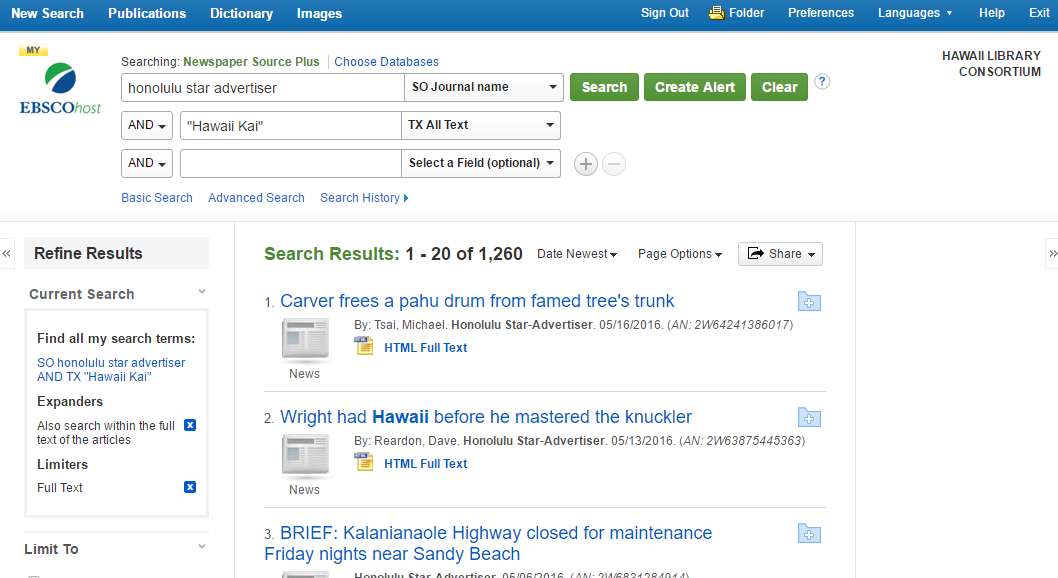
Task: Change second row AND operator dropdown
Action: click(147, 125)
